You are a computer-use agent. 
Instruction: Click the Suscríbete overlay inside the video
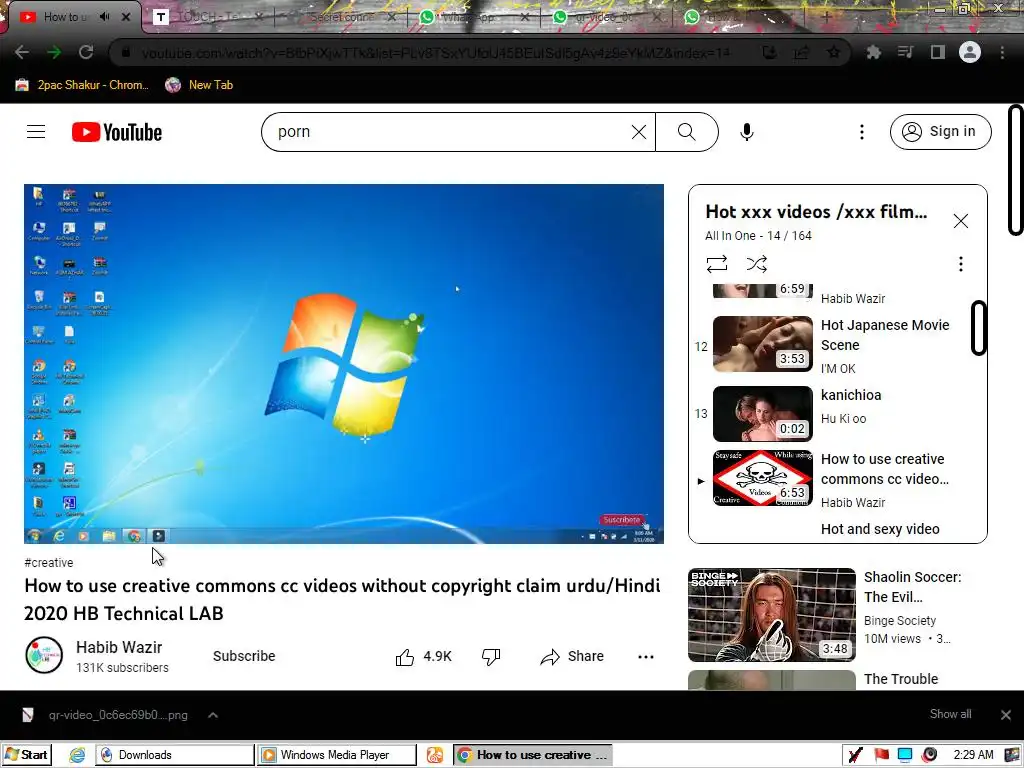point(621,520)
